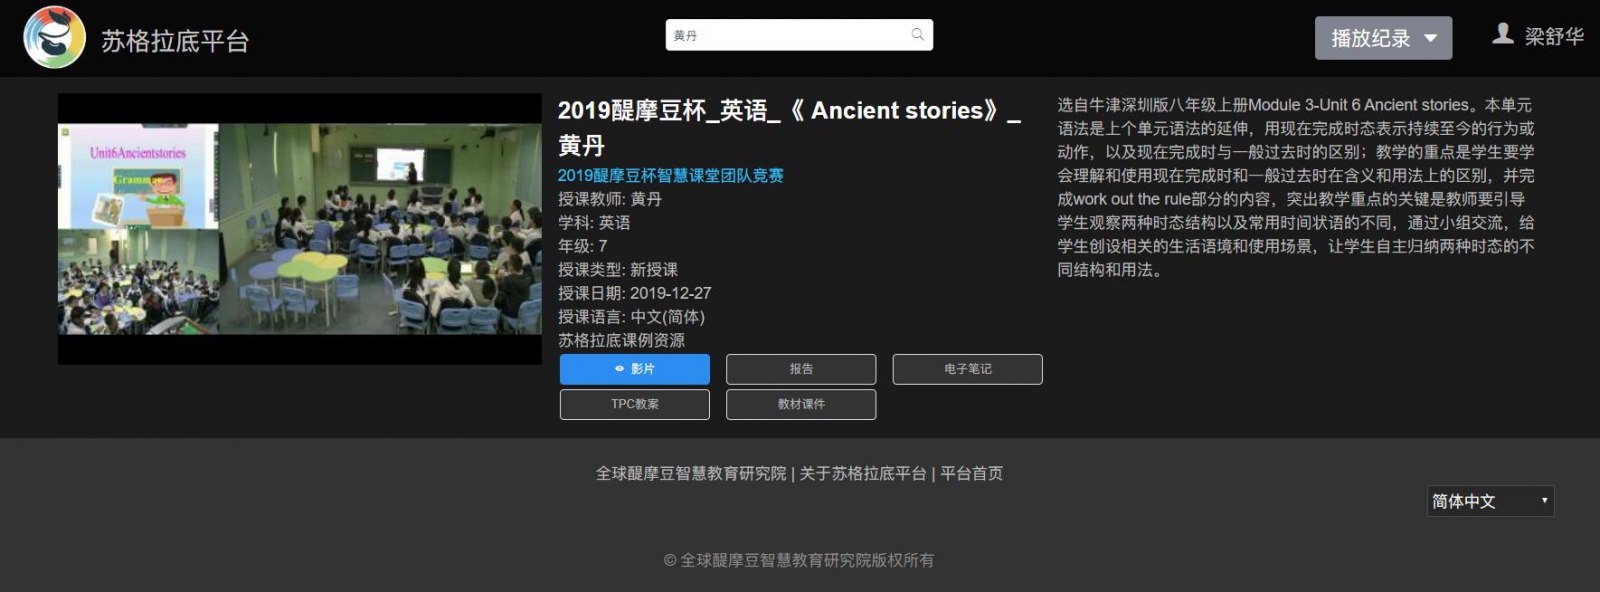Open the 关于苏格拉底平台 footer link

pyautogui.click(x=863, y=473)
